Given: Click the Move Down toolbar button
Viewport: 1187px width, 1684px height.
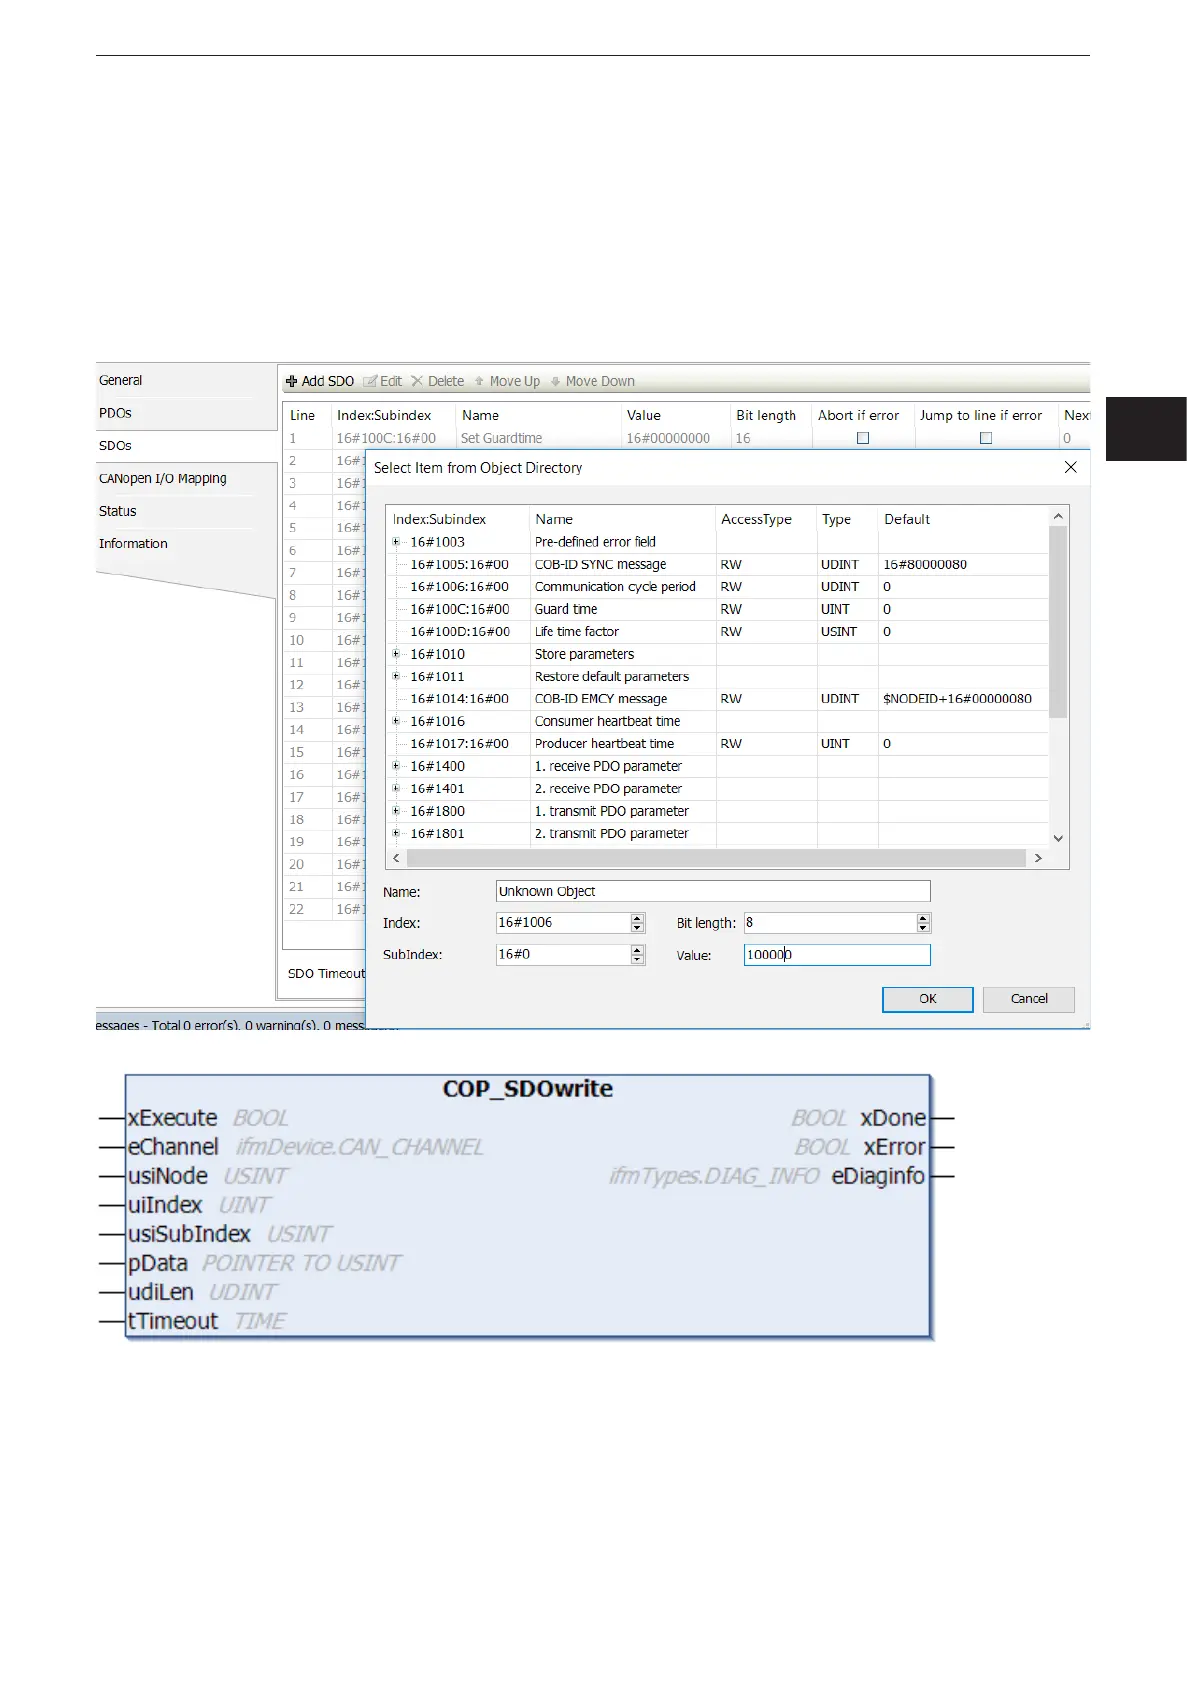Looking at the screenshot, I should click(593, 381).
